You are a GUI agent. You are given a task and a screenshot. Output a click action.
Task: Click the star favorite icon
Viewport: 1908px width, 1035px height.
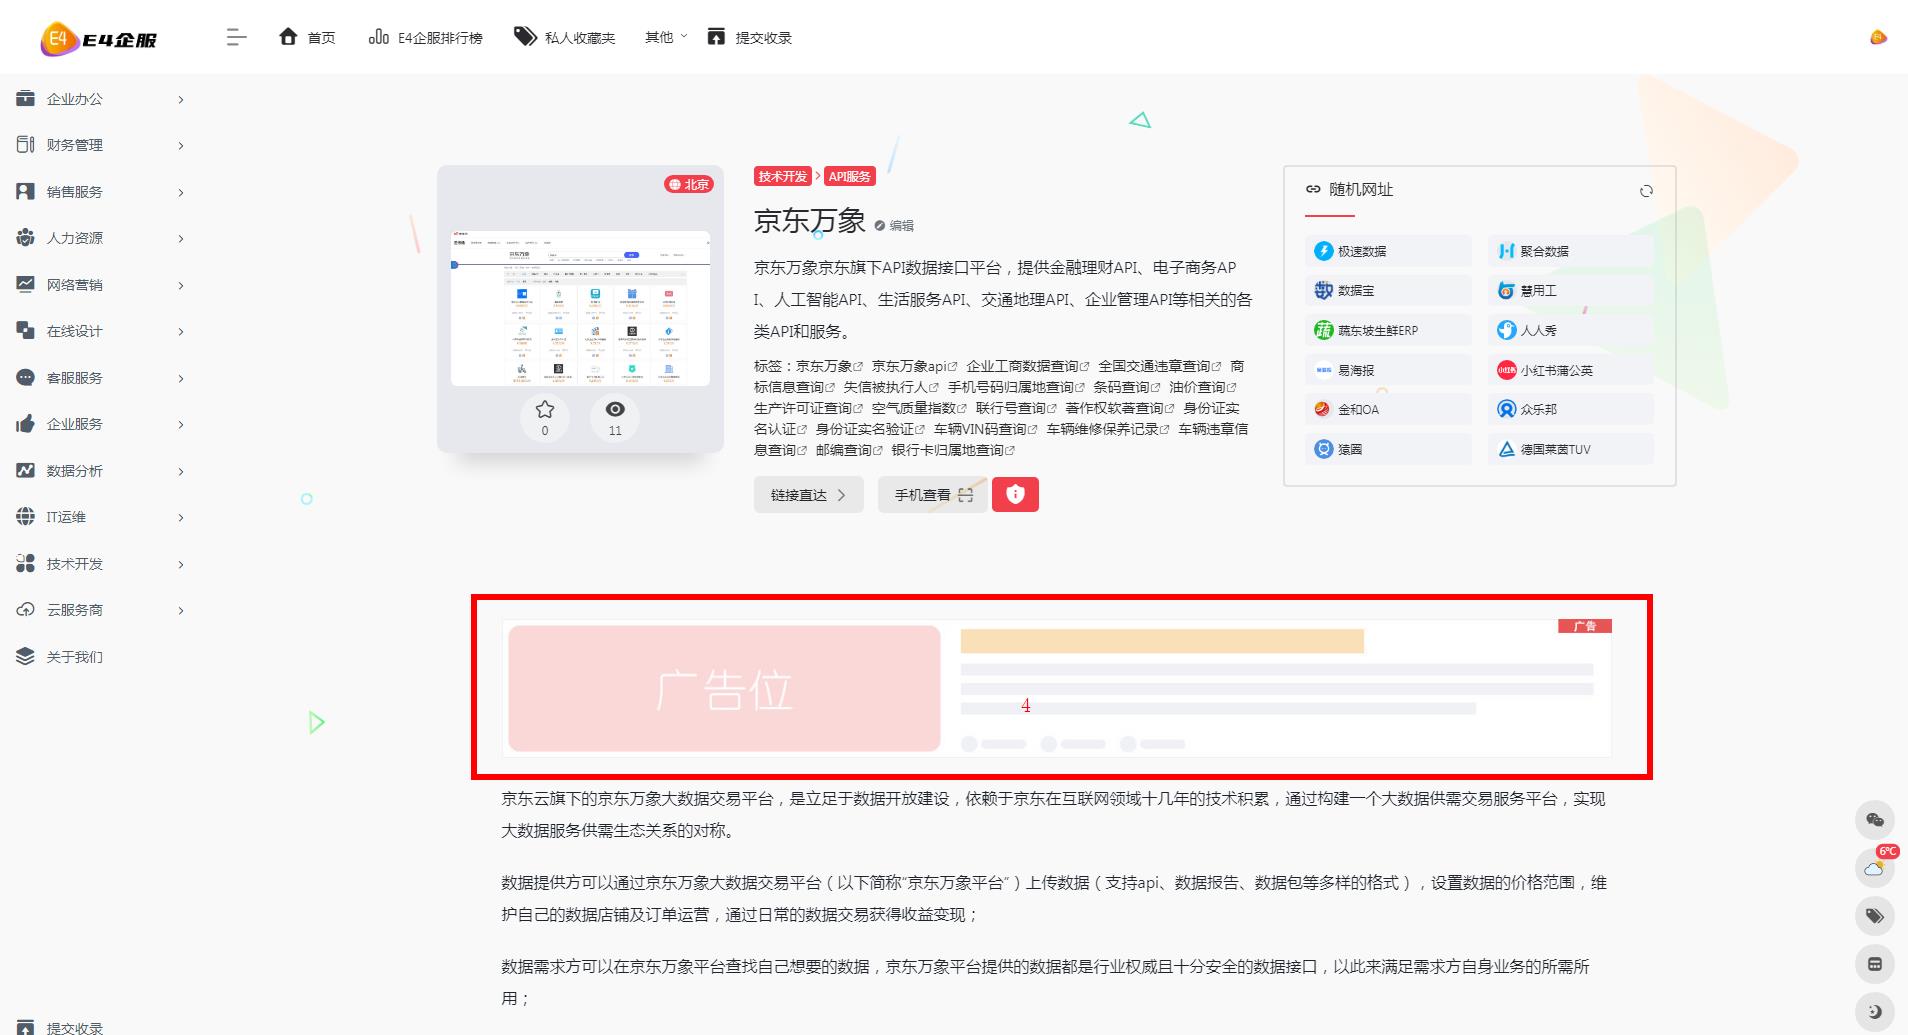(545, 409)
